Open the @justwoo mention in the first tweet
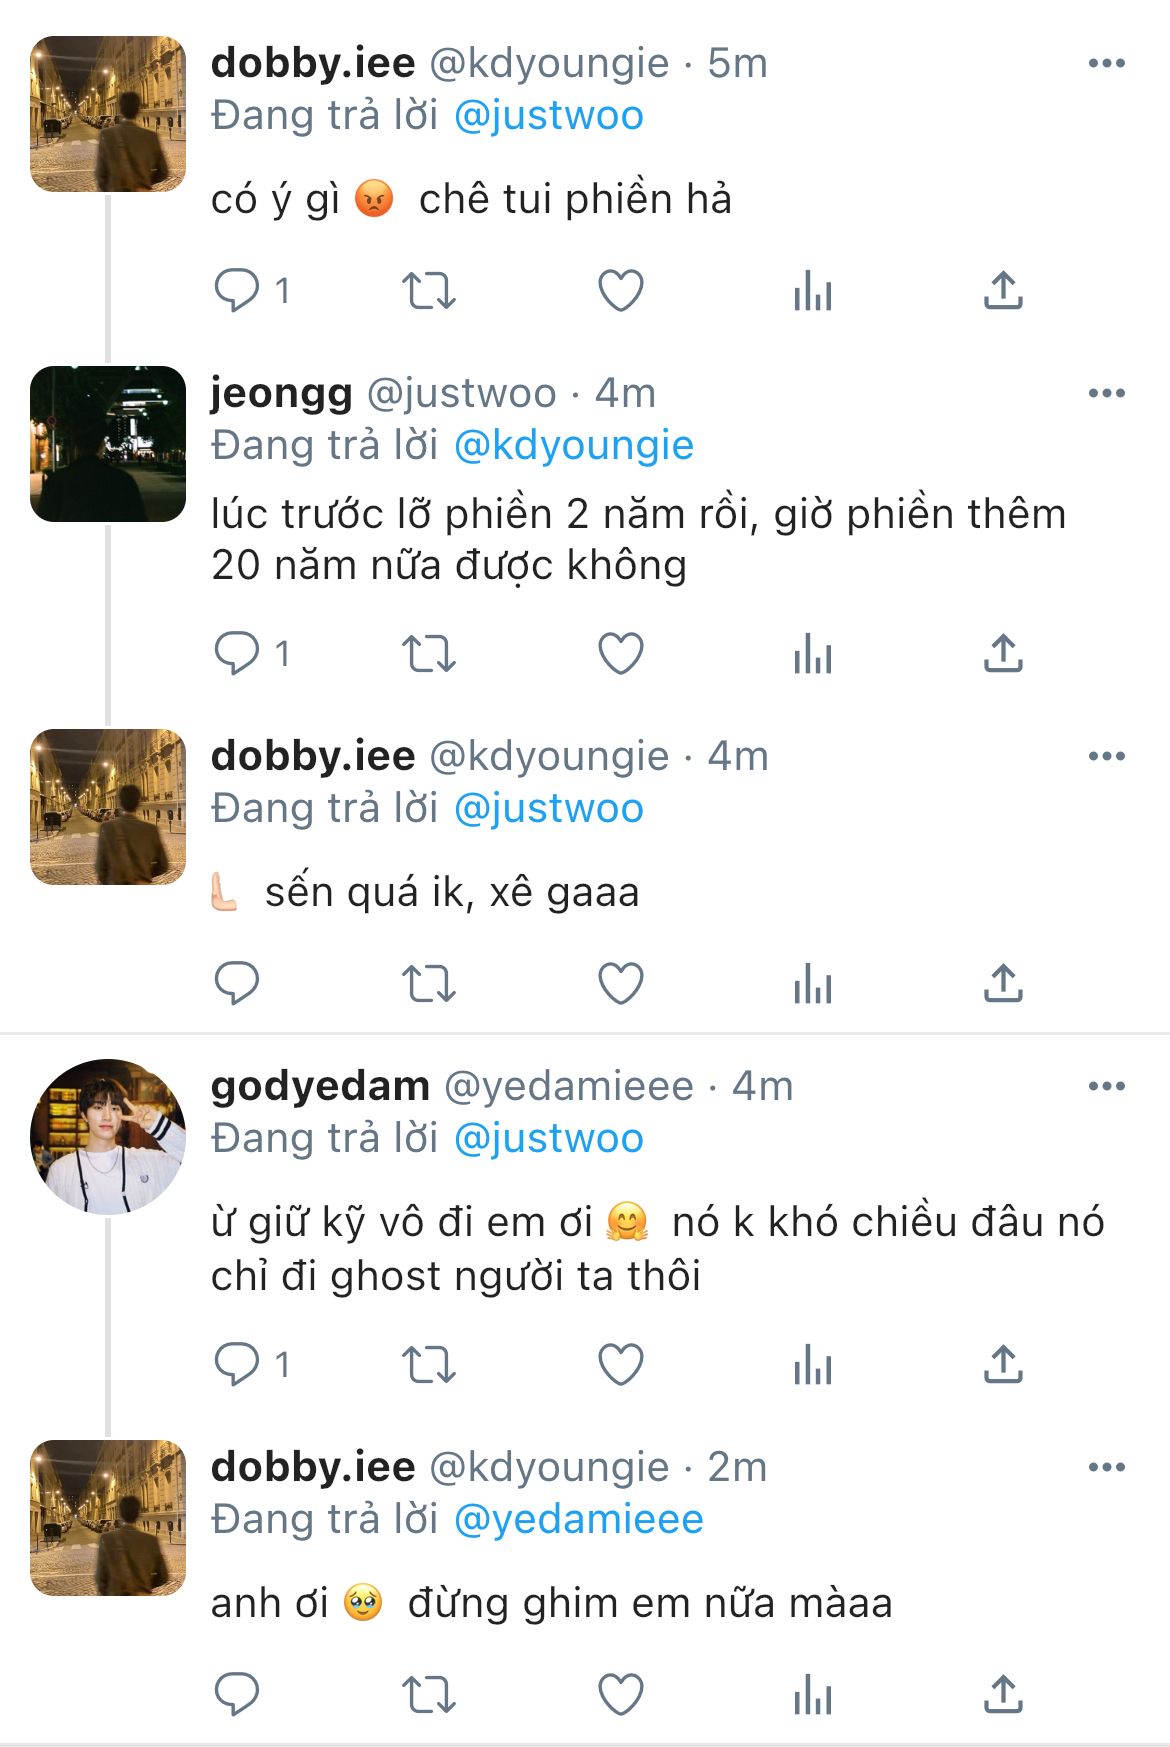Image resolution: width=1170 pixels, height=1747 pixels. coord(548,116)
